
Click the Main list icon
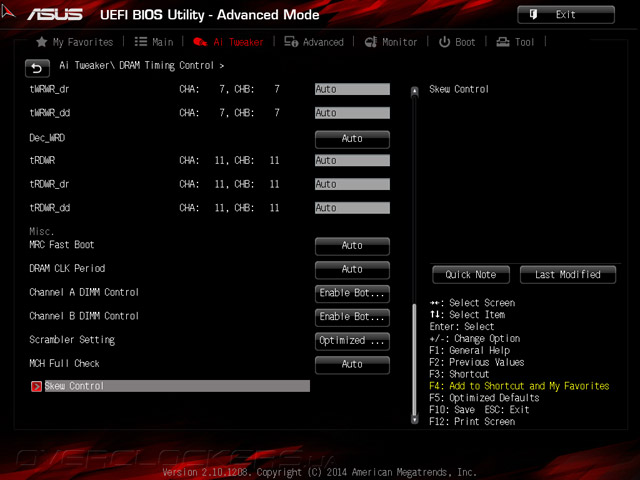click(x=141, y=42)
